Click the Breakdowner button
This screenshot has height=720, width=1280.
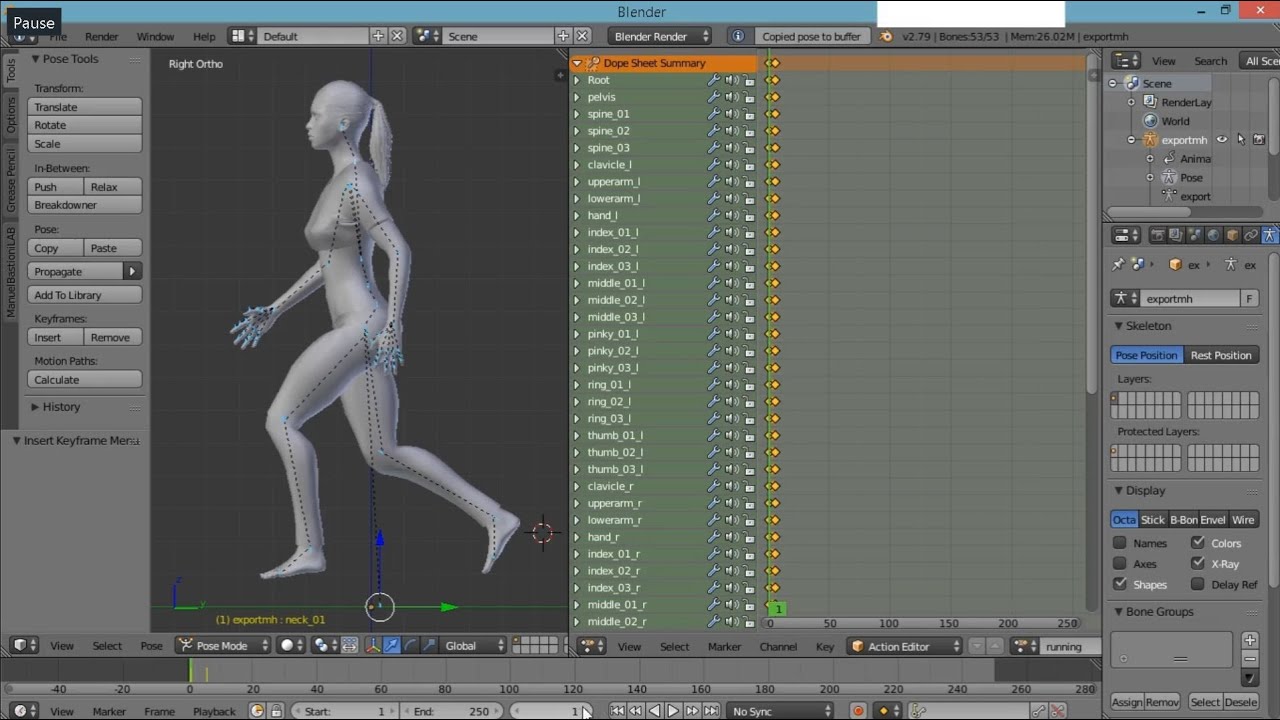click(x=85, y=205)
